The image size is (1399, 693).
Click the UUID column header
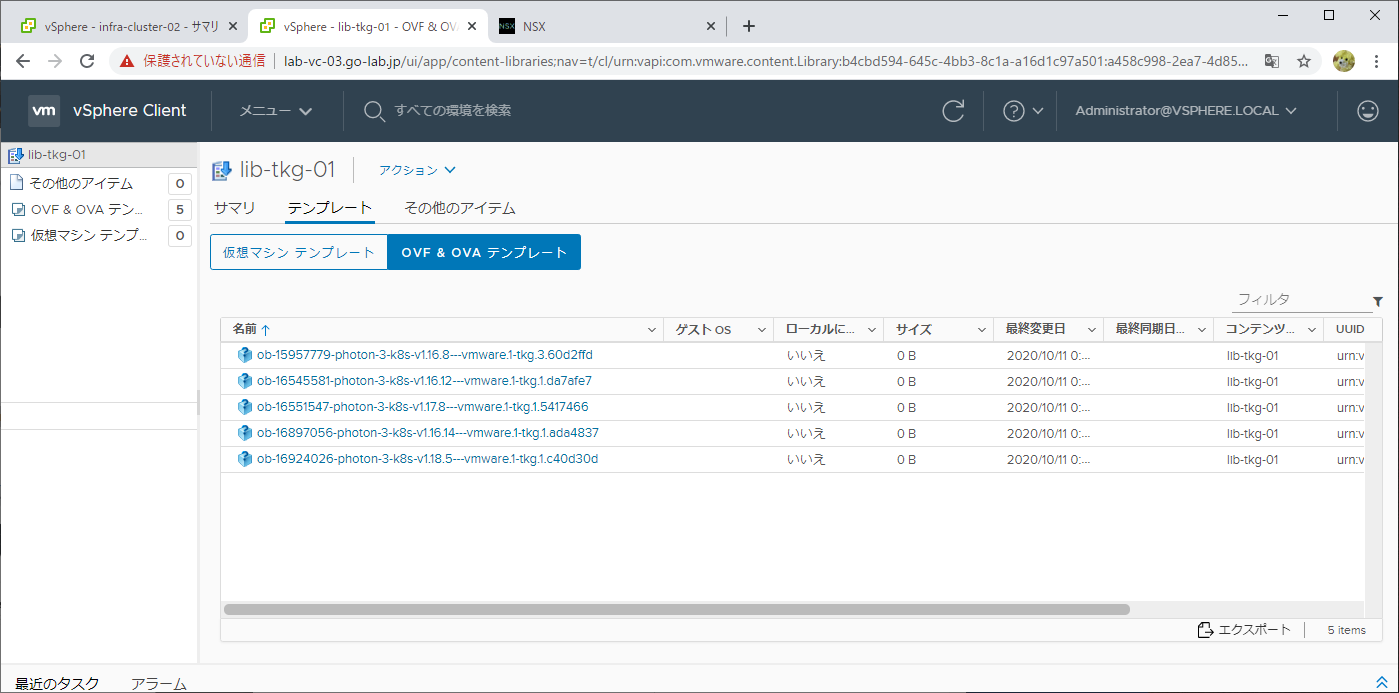(x=1350, y=329)
